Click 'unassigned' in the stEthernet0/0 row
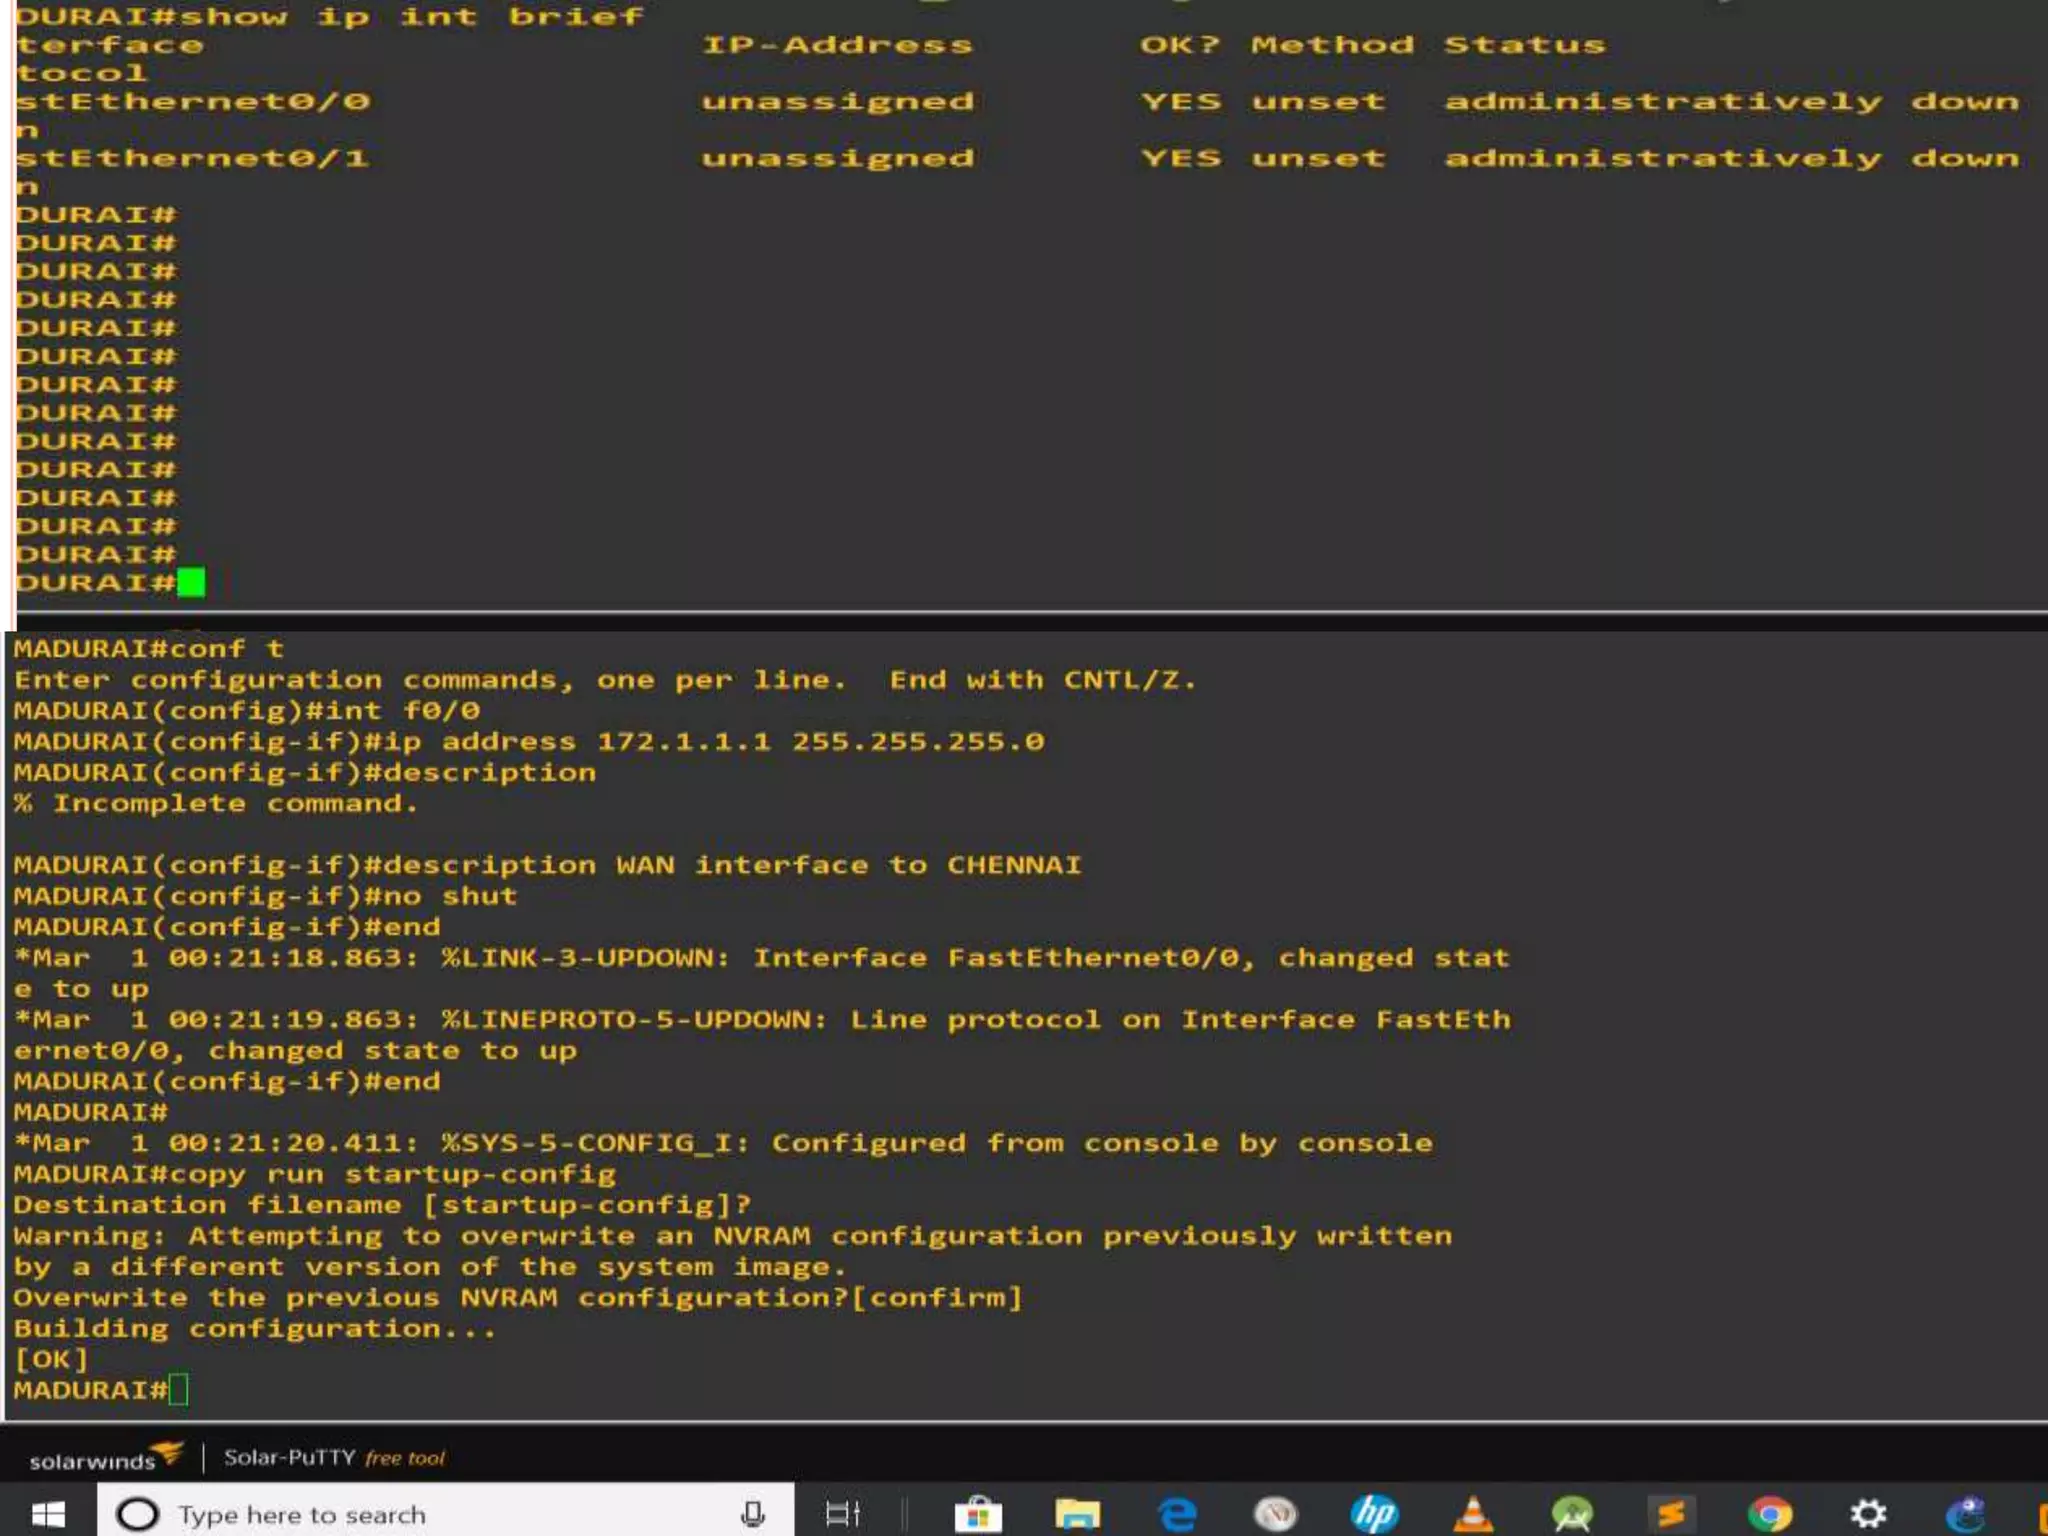Viewport: 2048px width, 1536px height. click(x=837, y=102)
